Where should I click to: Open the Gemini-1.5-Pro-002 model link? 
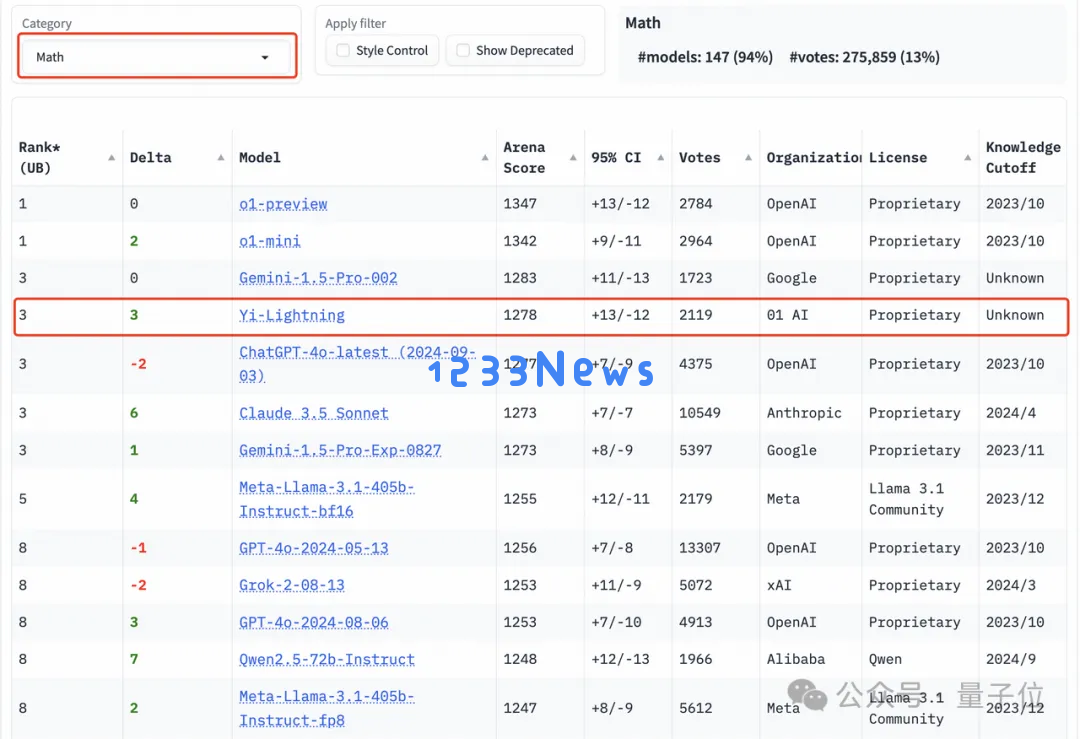pos(318,278)
